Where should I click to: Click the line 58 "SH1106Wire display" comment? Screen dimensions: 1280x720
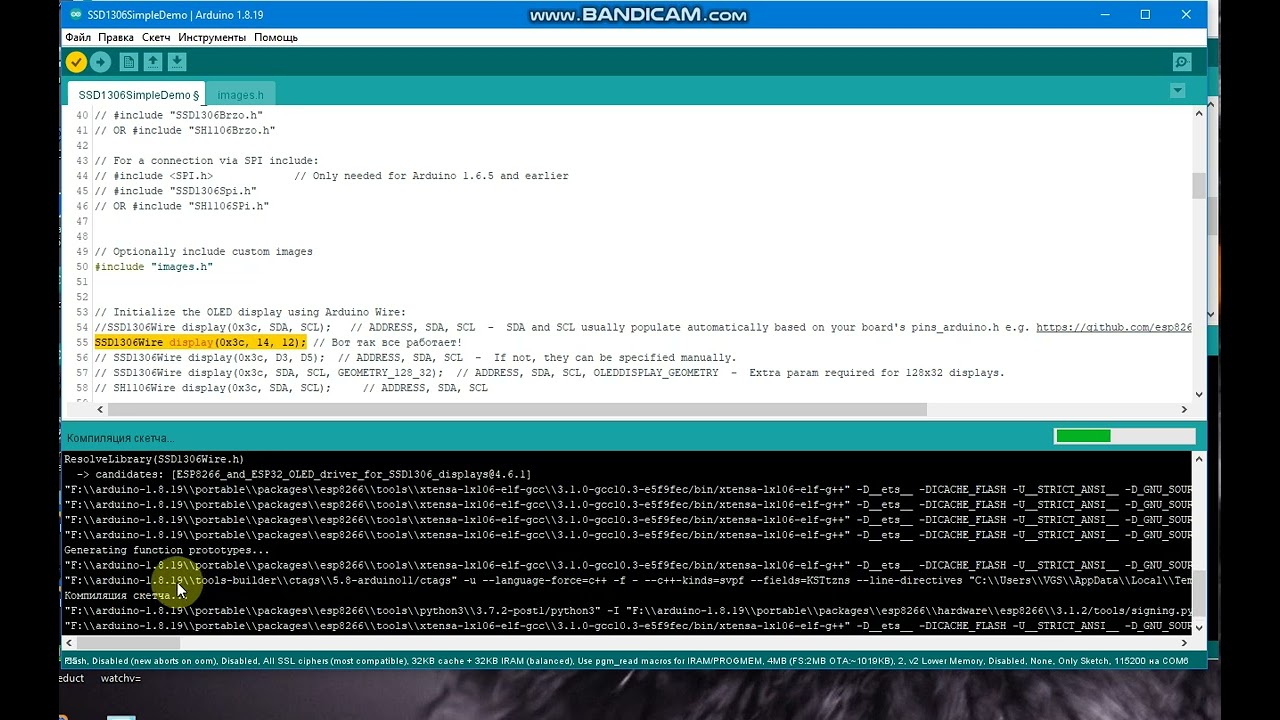(290, 388)
